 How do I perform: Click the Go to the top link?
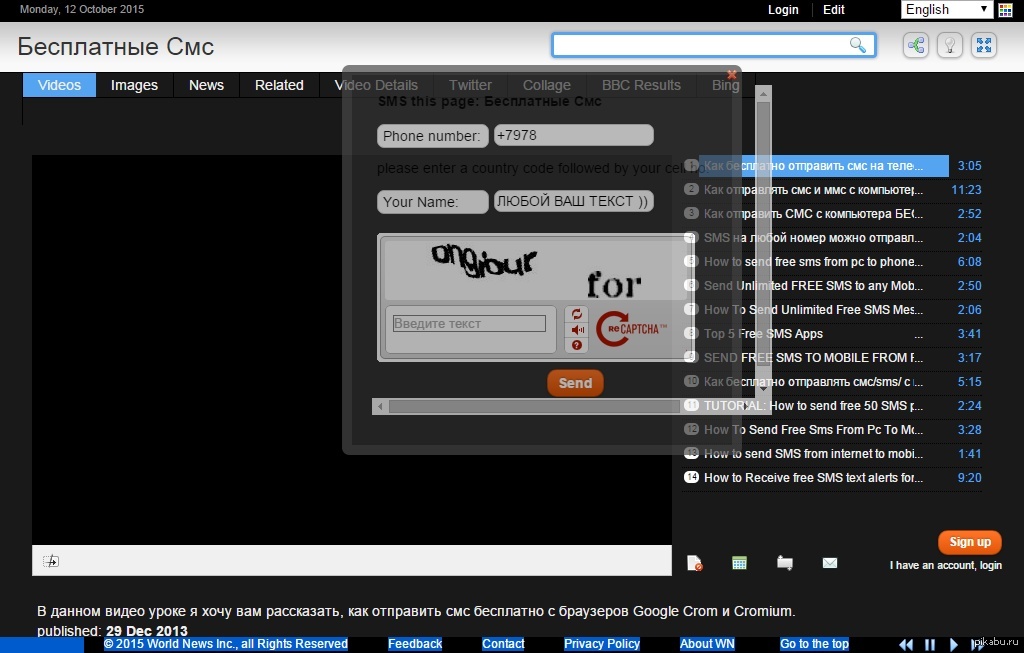pos(814,644)
